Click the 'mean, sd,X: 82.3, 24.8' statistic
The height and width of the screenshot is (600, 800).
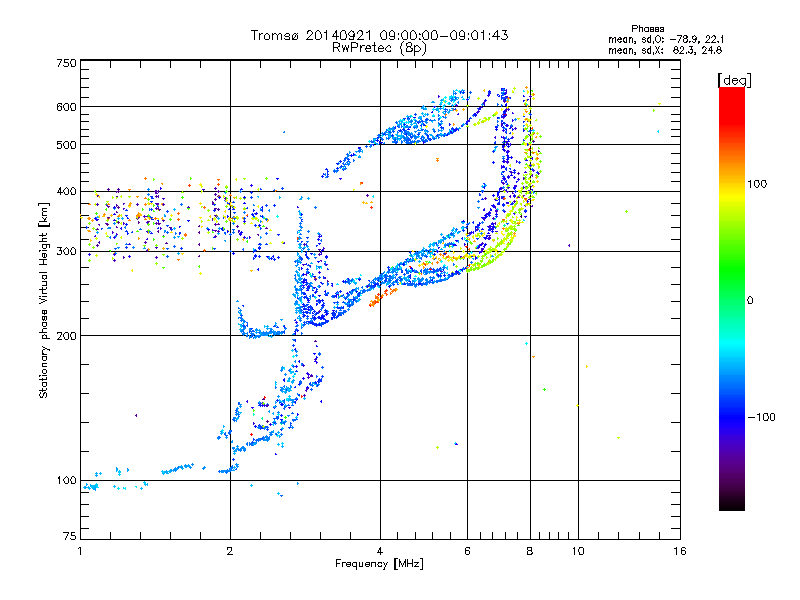[665, 50]
